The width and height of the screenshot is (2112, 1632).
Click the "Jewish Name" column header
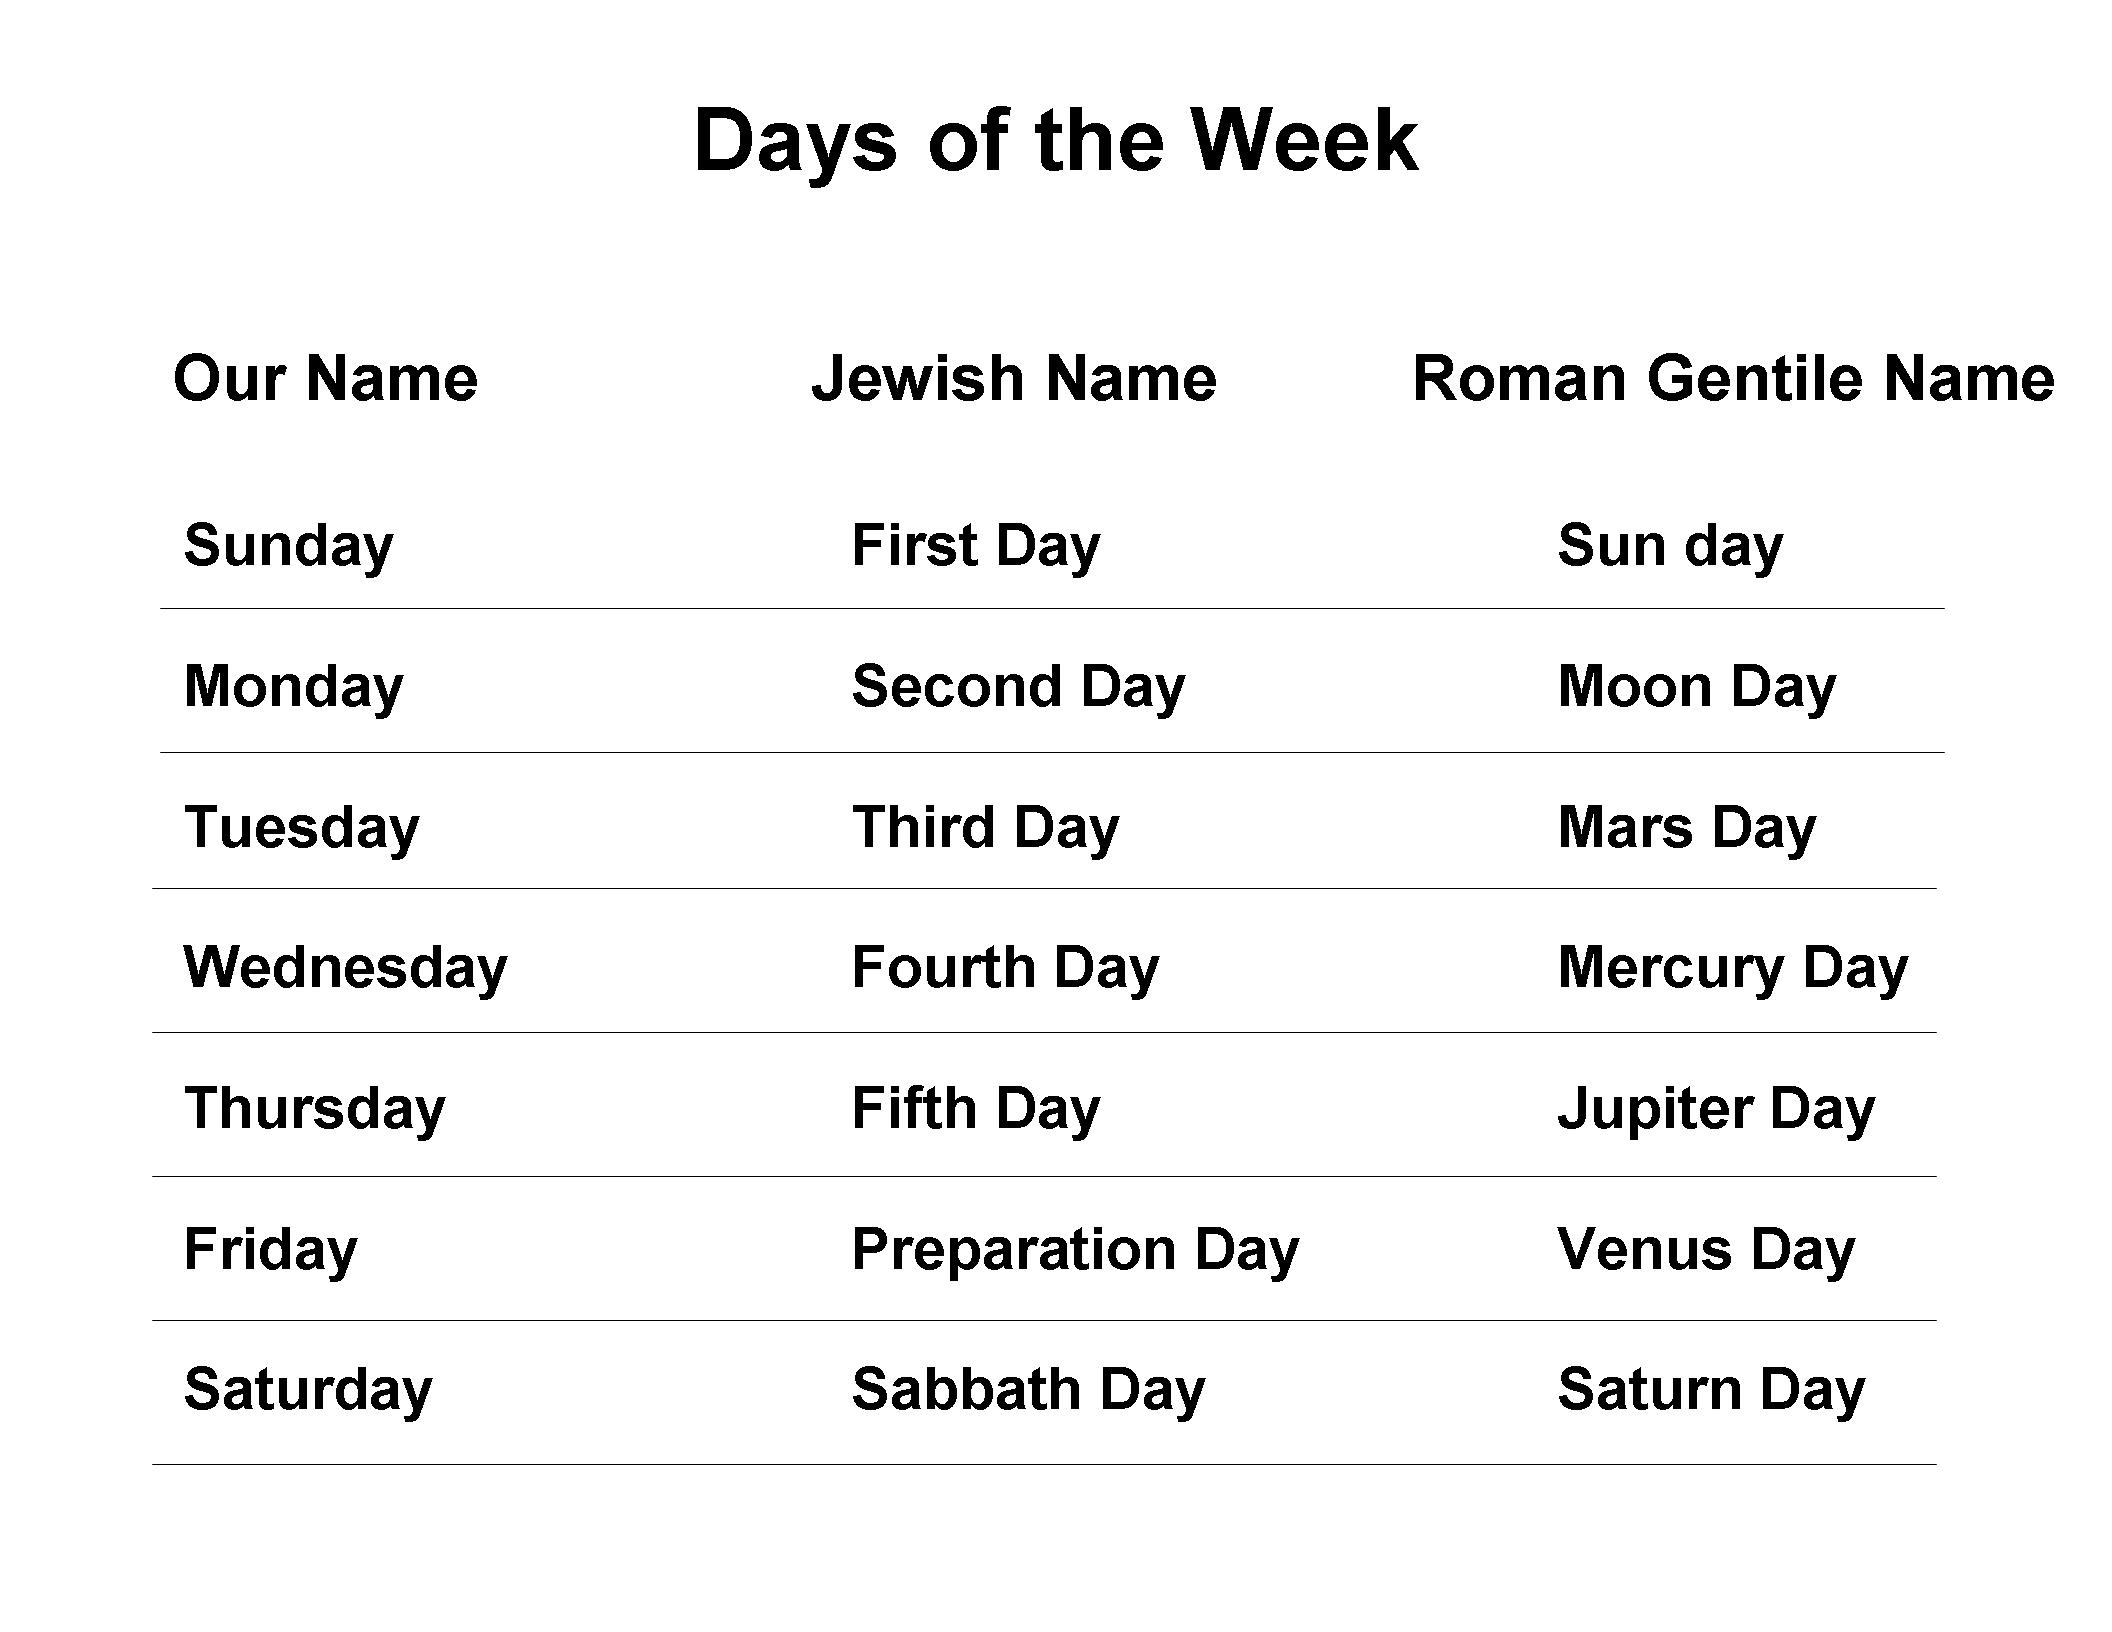[x=1013, y=378]
